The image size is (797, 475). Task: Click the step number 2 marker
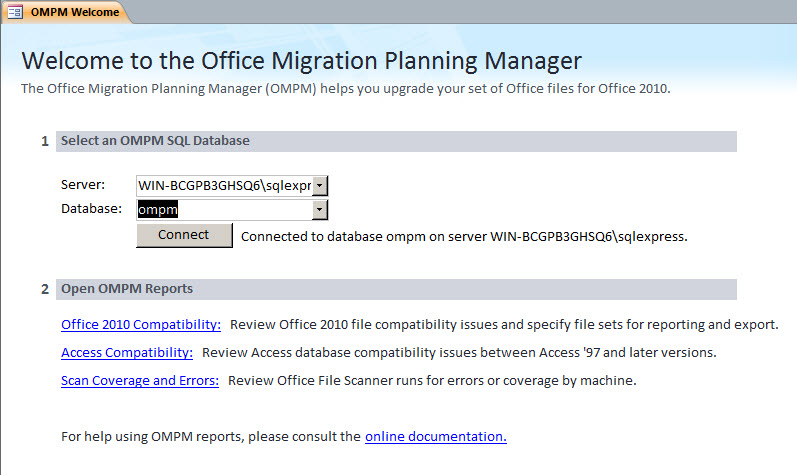tap(45, 289)
